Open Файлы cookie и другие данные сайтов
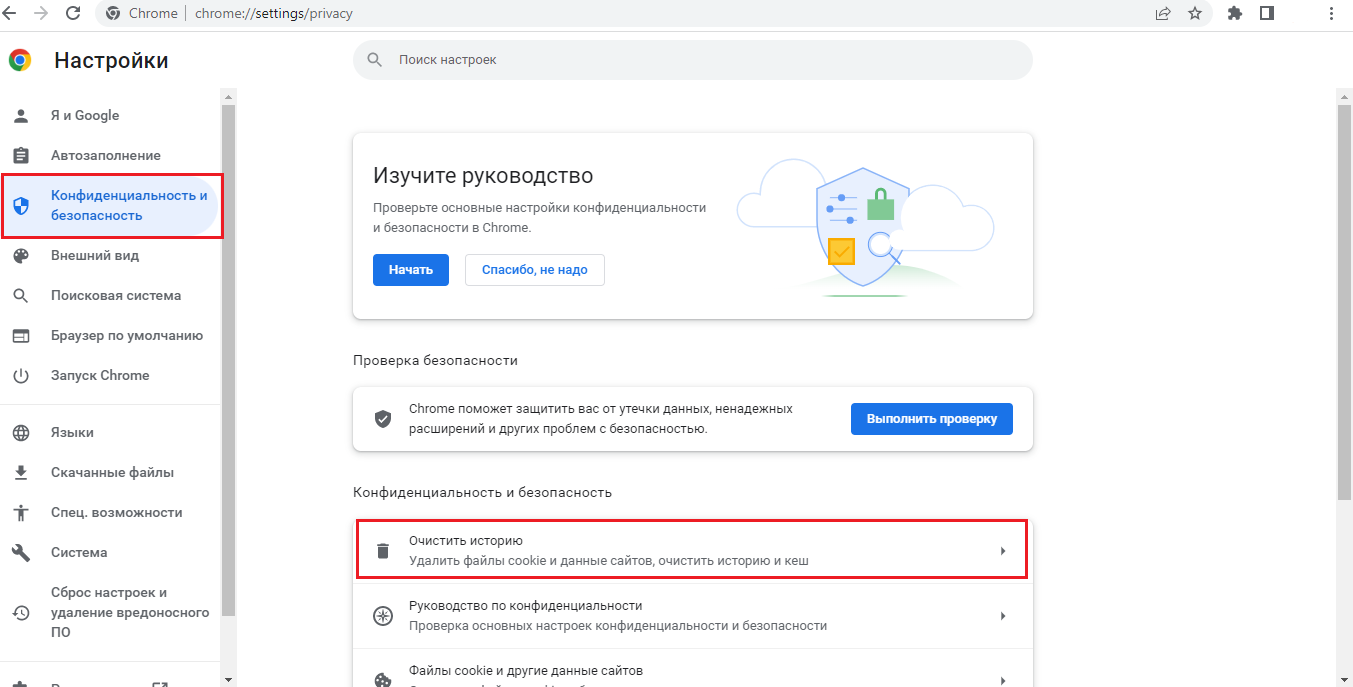 (x=526, y=671)
